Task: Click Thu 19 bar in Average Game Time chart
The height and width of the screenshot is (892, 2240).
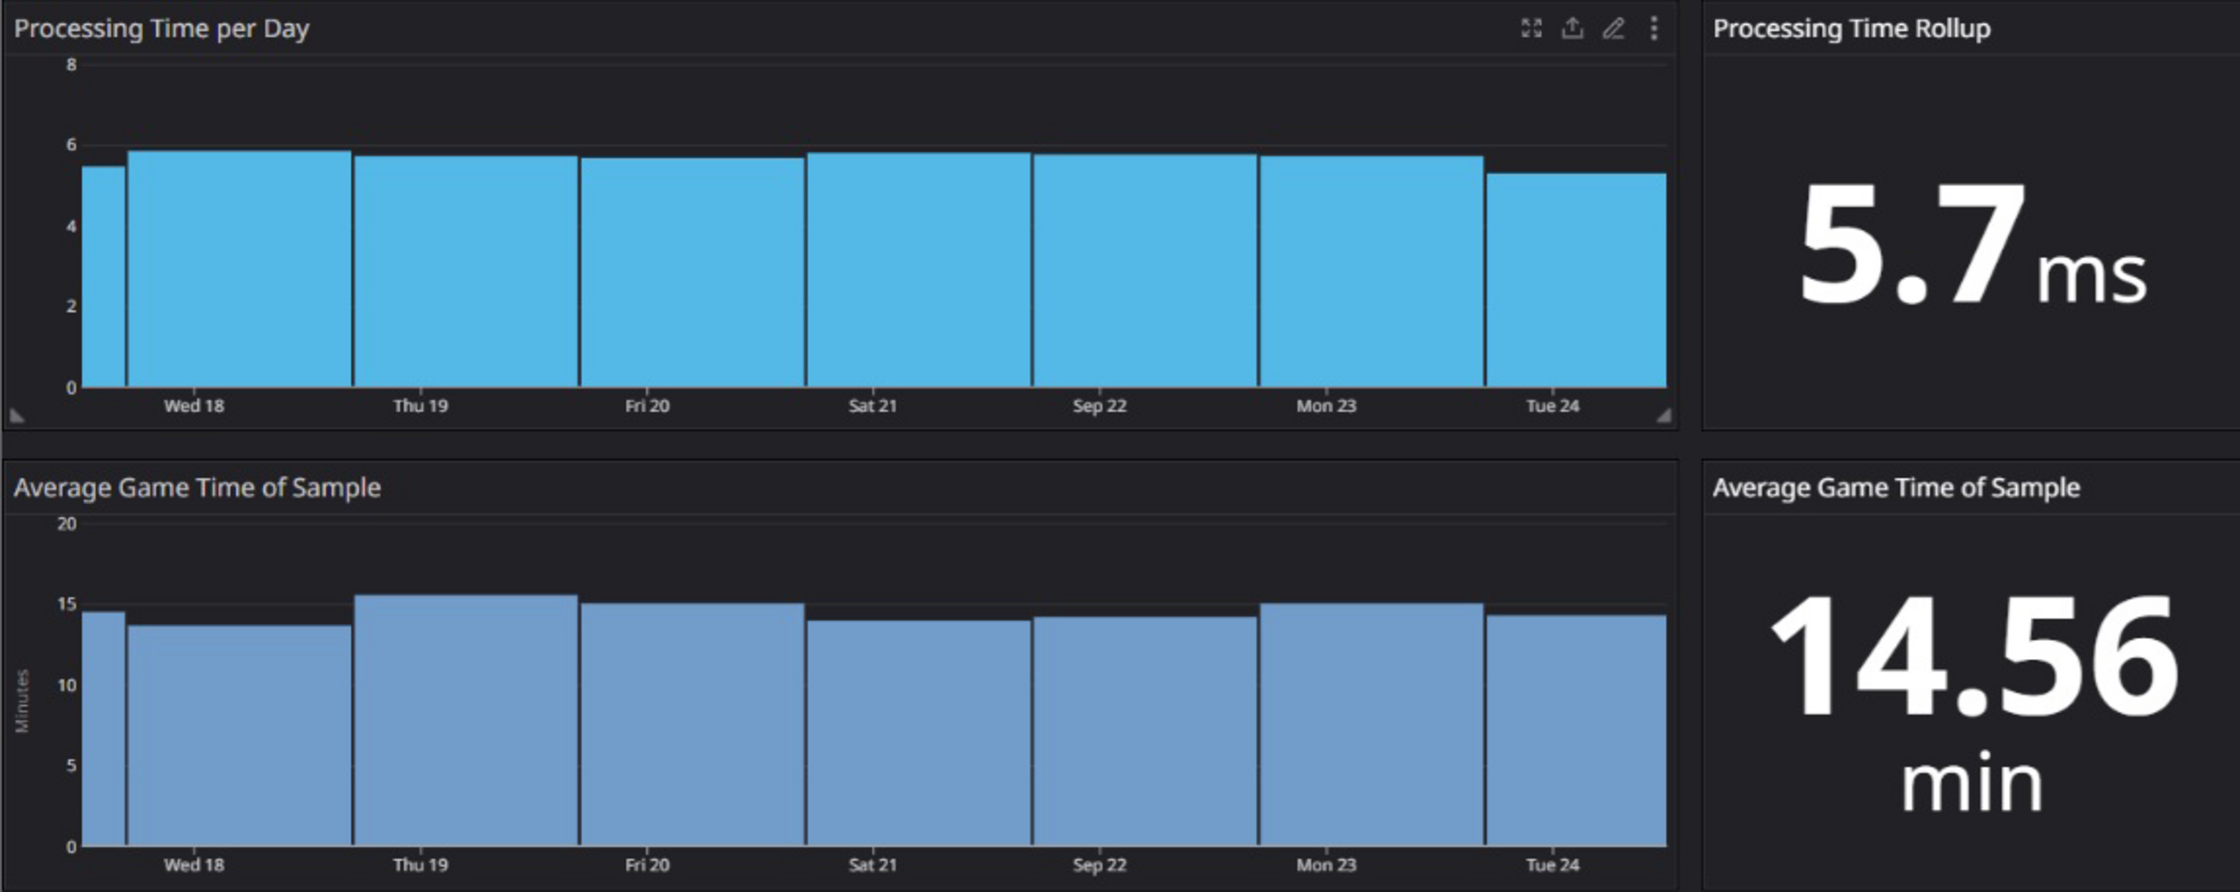Action: (x=466, y=720)
